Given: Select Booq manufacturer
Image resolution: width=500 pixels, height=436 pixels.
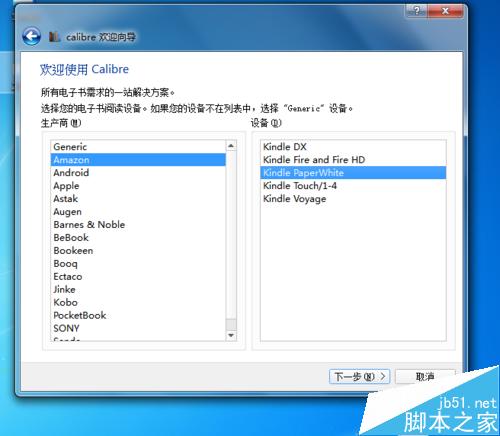Looking at the screenshot, I should coord(138,264).
